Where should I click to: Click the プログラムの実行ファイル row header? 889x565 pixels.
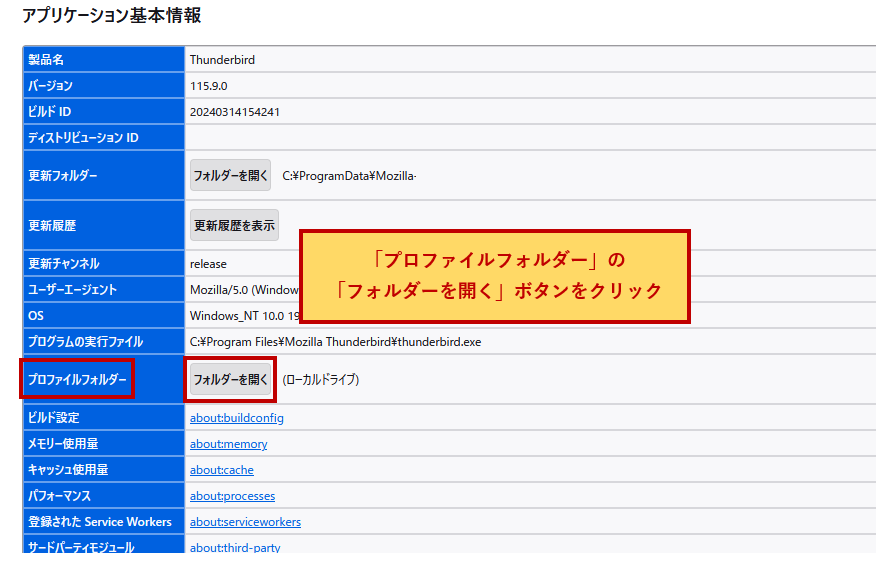[x=104, y=342]
